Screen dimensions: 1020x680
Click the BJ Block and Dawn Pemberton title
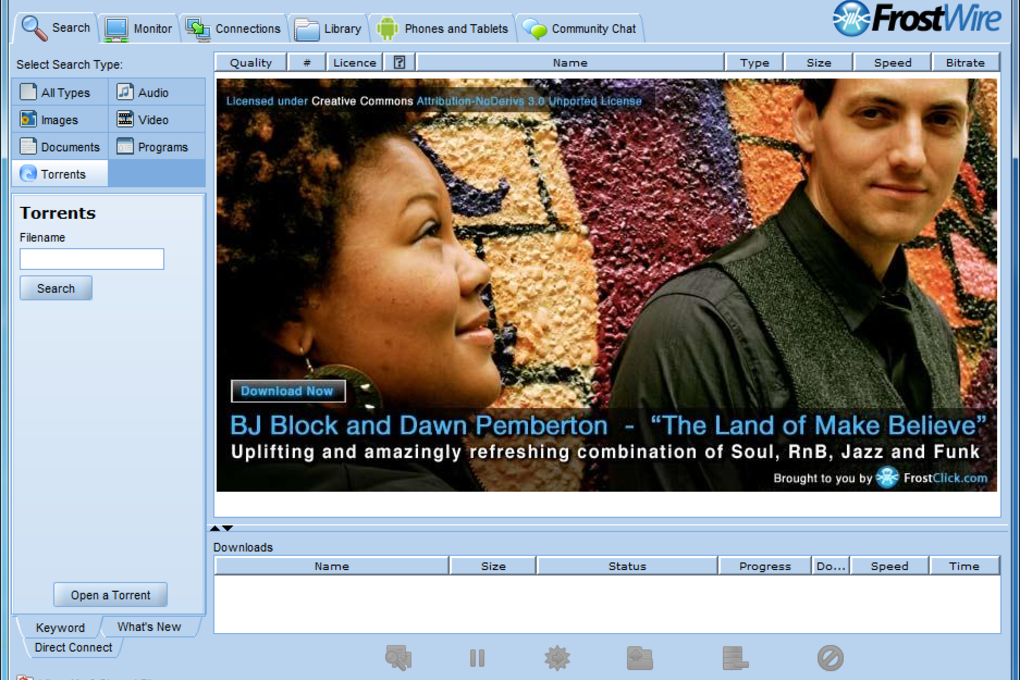(419, 426)
